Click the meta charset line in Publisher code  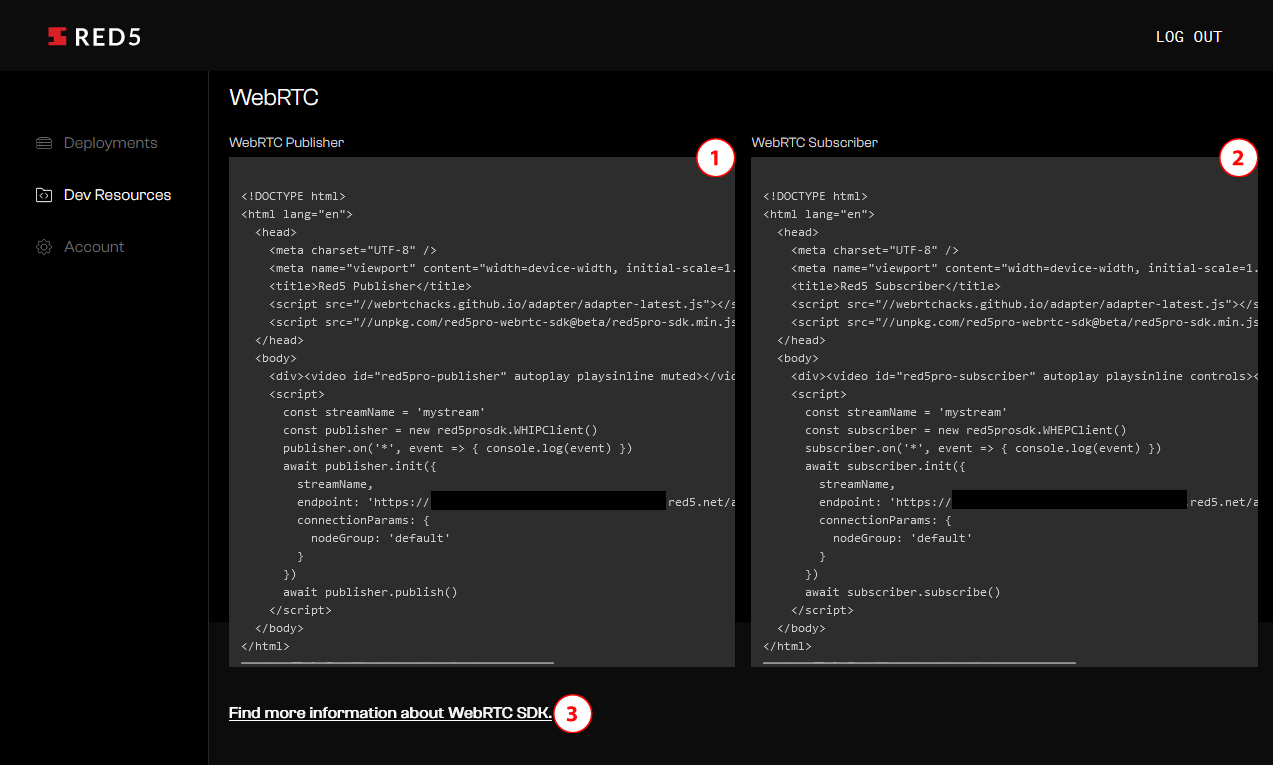click(353, 250)
